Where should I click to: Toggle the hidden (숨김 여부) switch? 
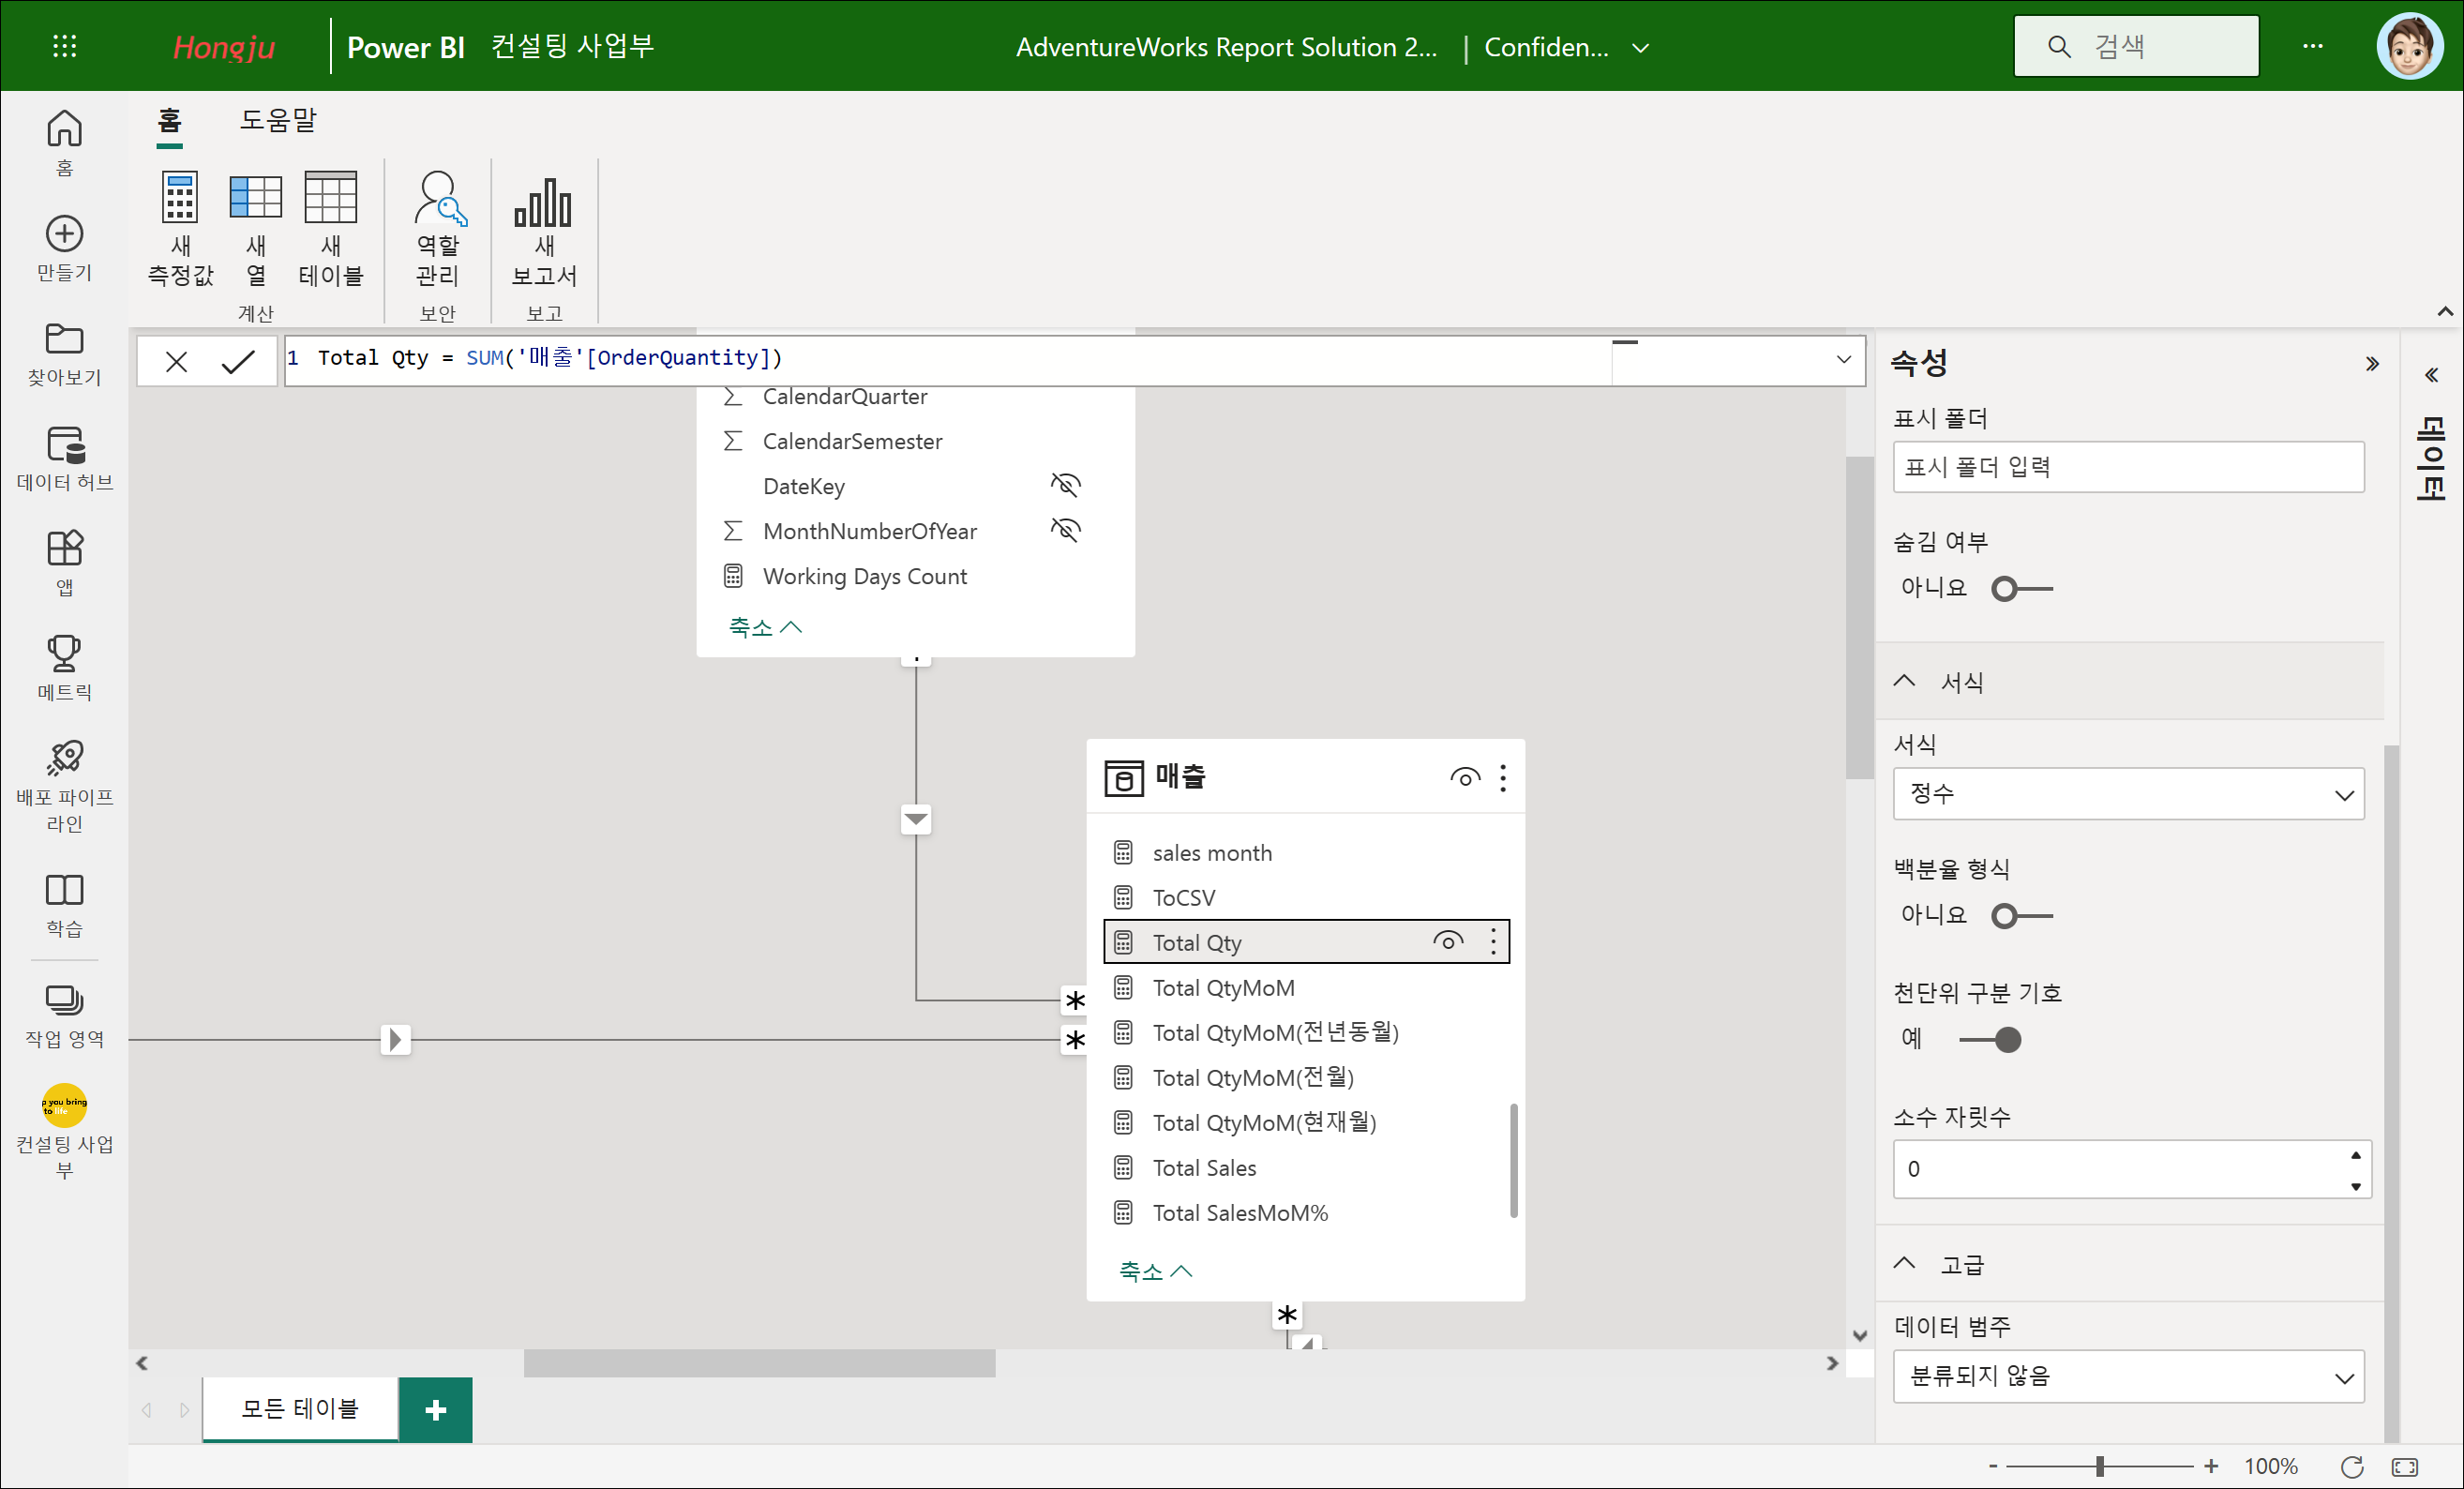tap(2020, 589)
